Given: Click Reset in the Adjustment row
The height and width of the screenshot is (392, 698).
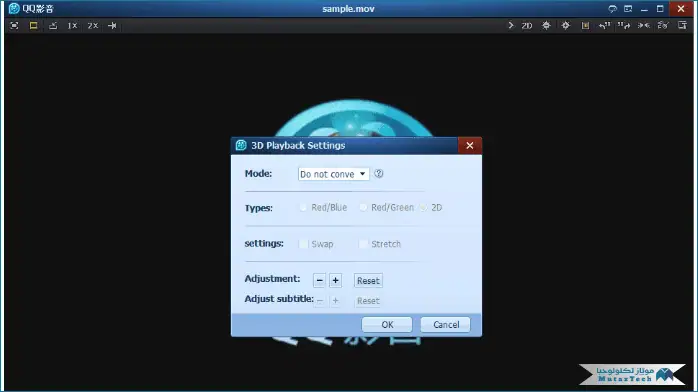Looking at the screenshot, I should click(x=368, y=281).
